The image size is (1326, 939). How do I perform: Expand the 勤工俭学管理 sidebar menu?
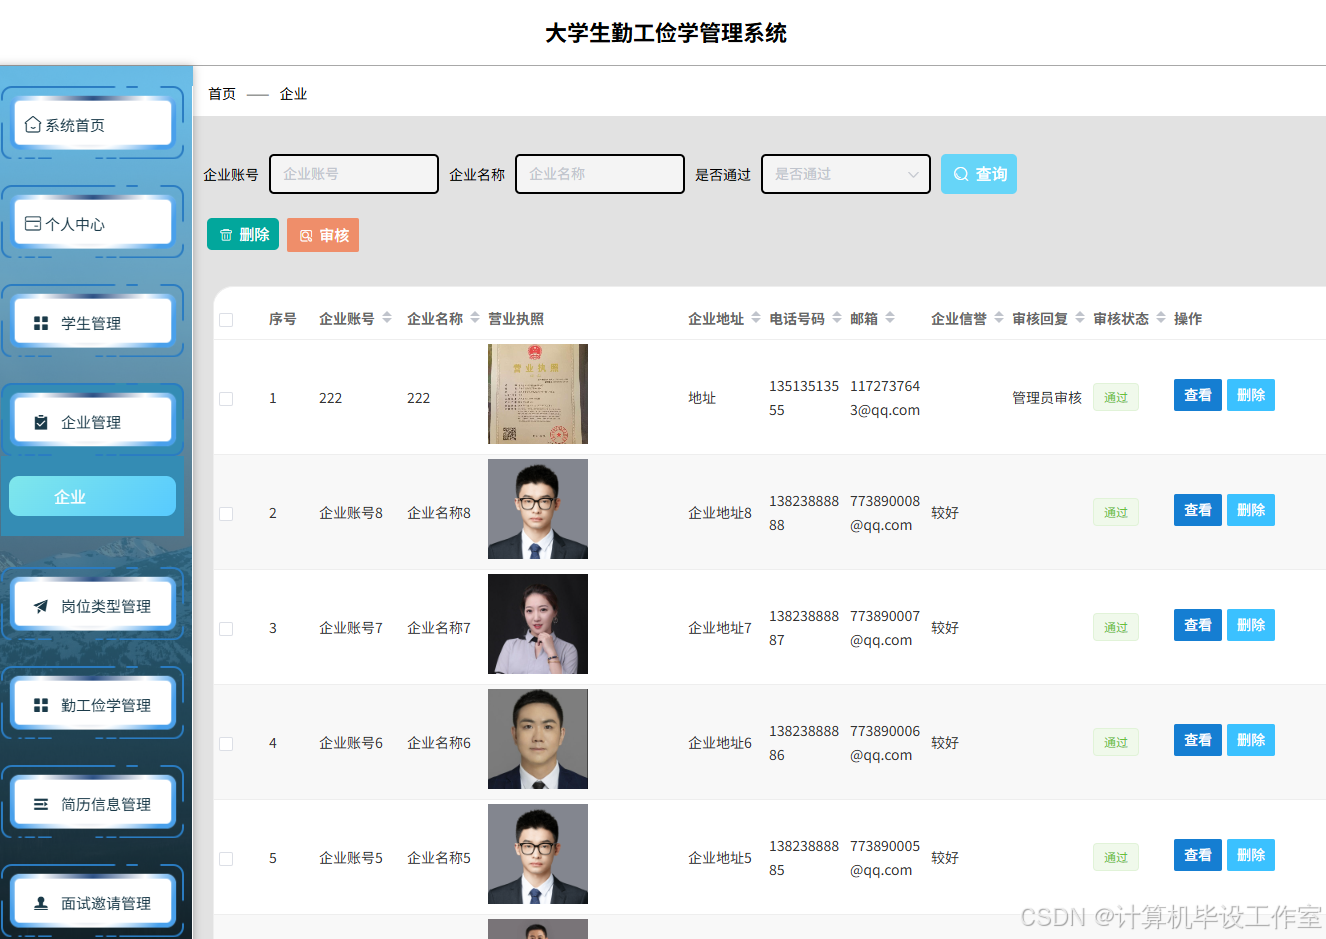92,705
